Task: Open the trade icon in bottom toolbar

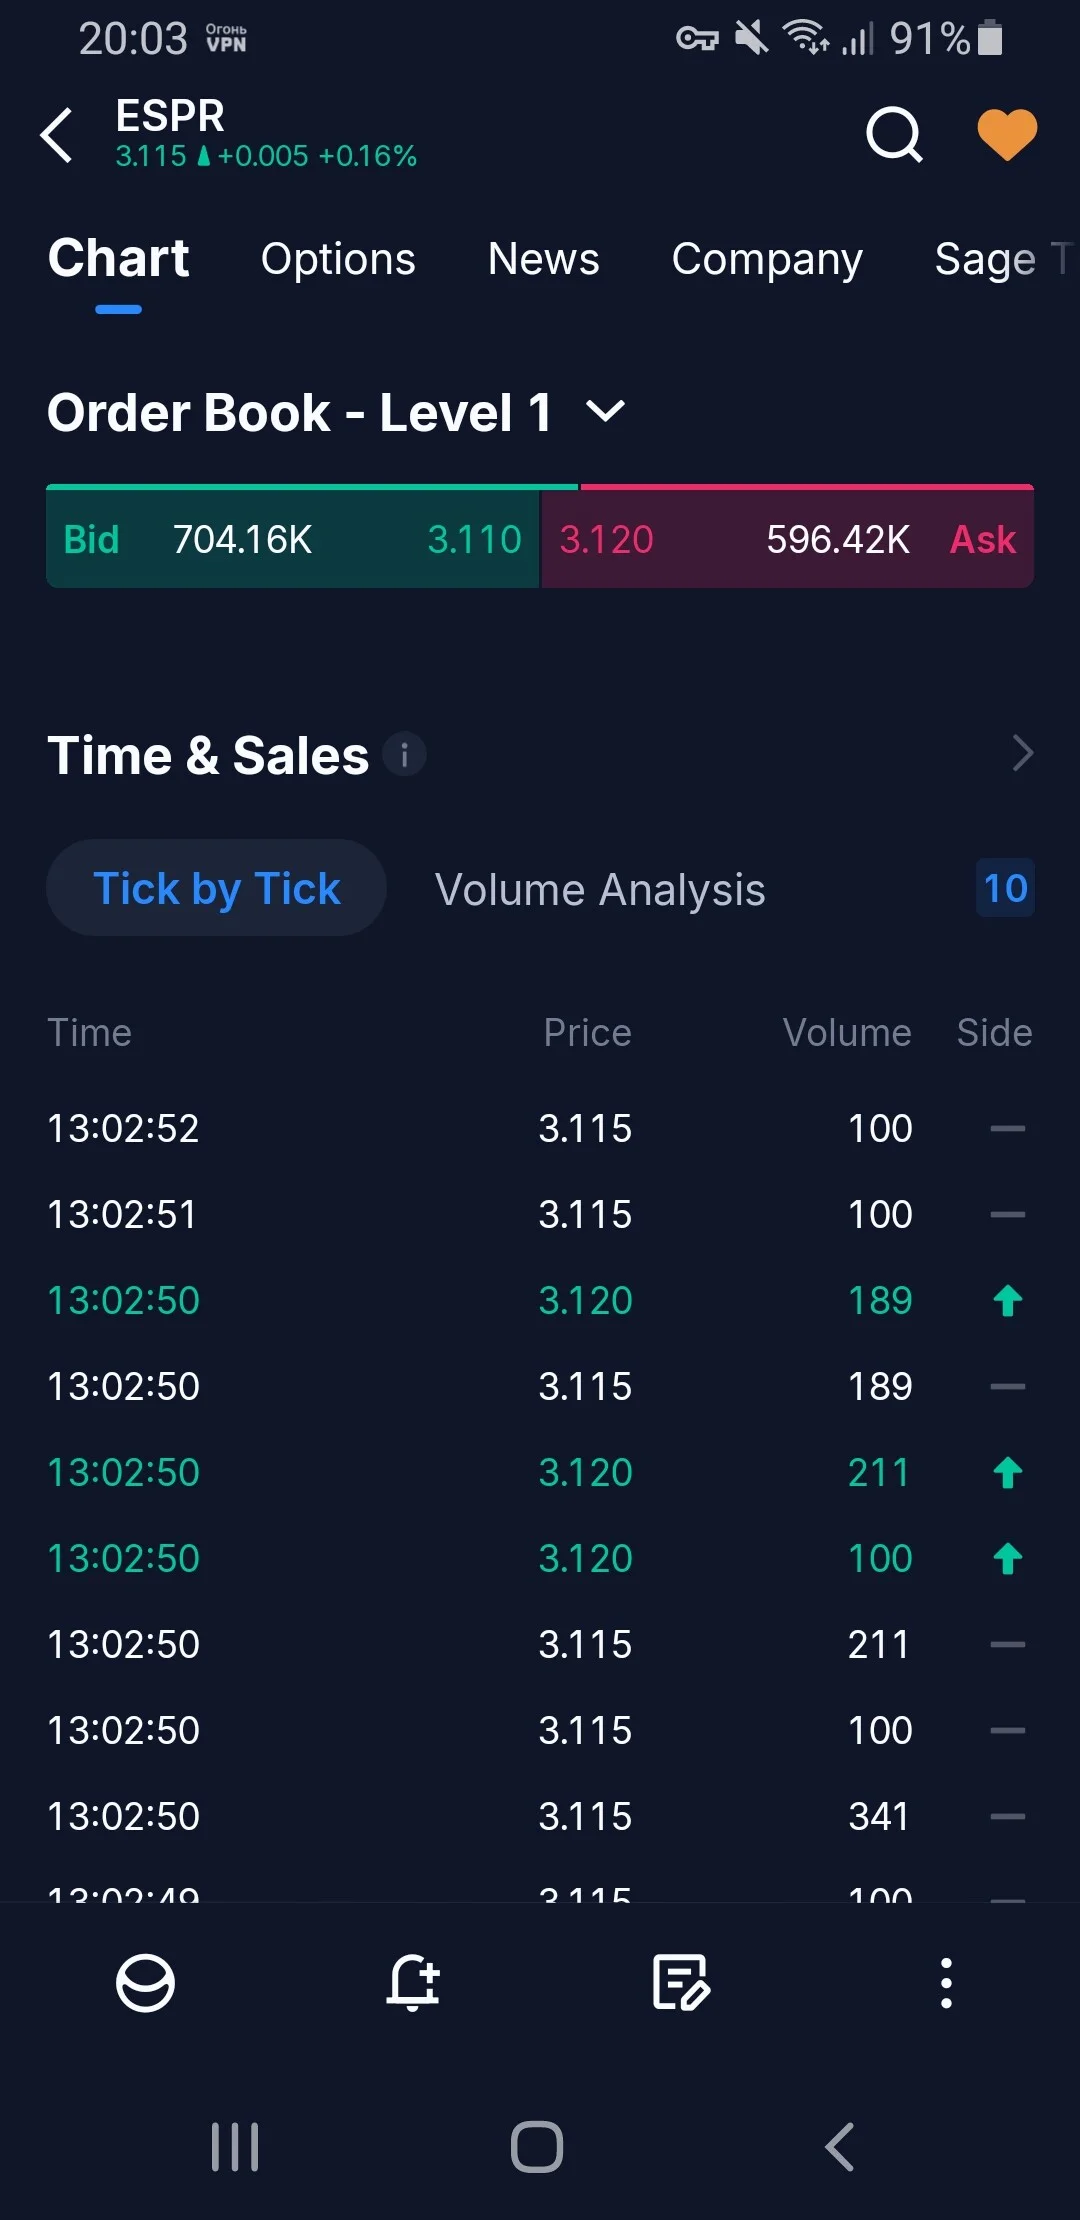Action: tap(145, 1982)
